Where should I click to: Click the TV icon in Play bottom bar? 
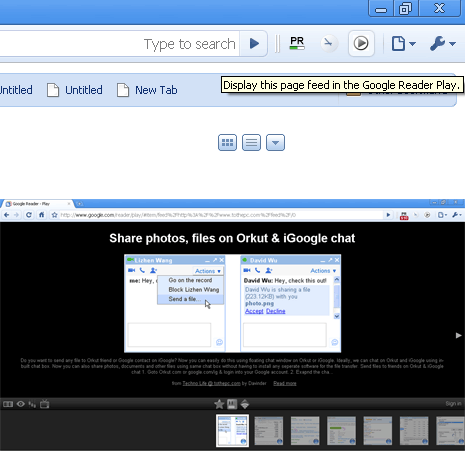[44, 404]
